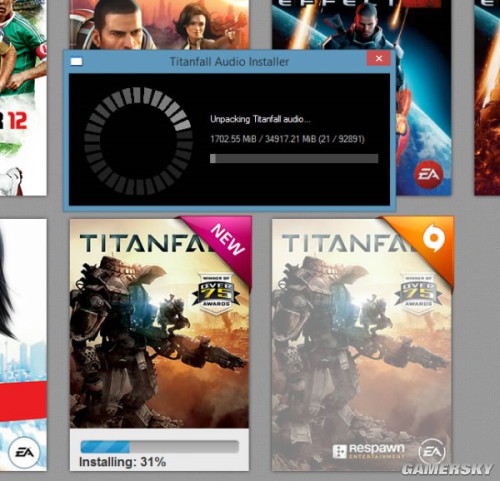Click the Unpacking Titanfall audio status text
500x481 pixels.
pos(260,119)
